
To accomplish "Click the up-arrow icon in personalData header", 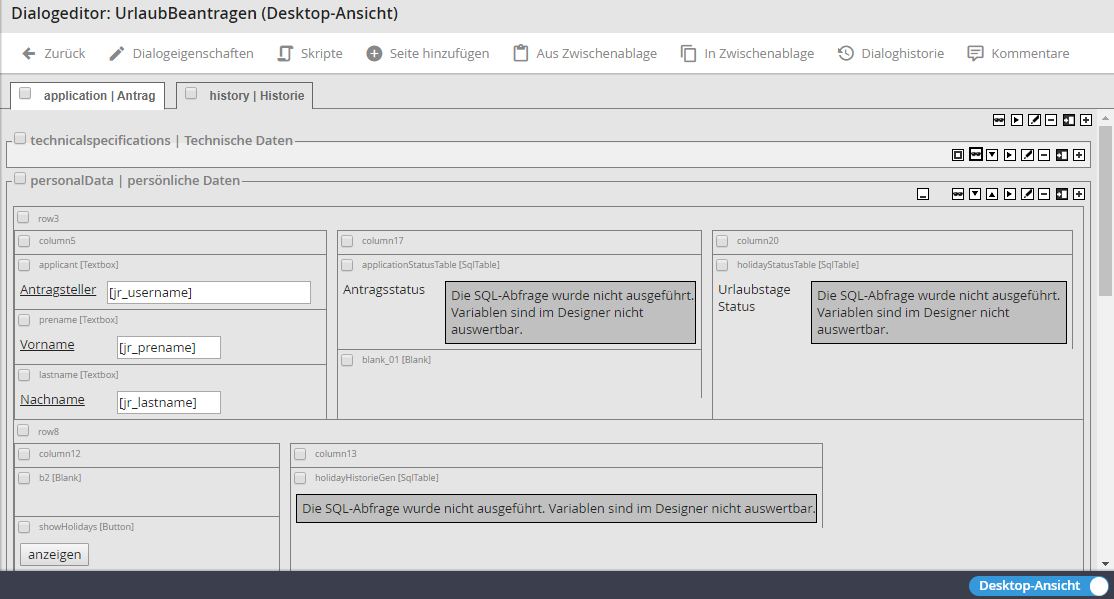I will point(992,194).
